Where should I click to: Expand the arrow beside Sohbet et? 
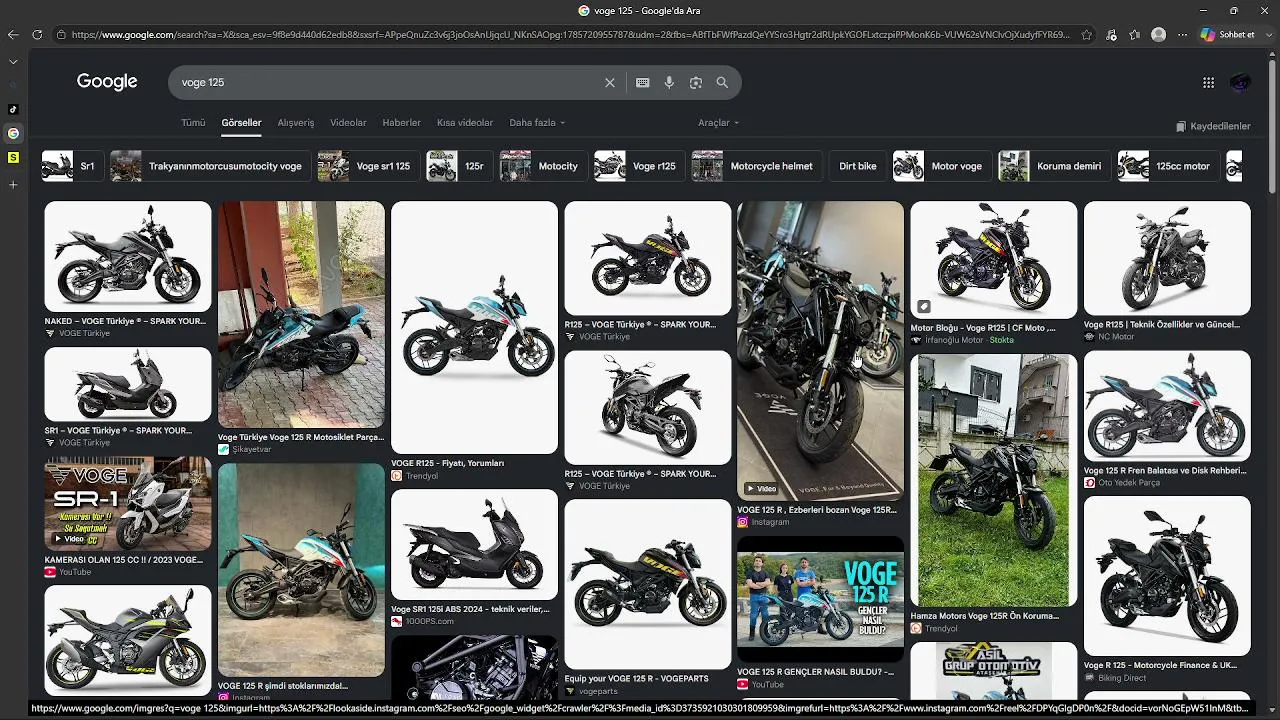tap(1268, 35)
